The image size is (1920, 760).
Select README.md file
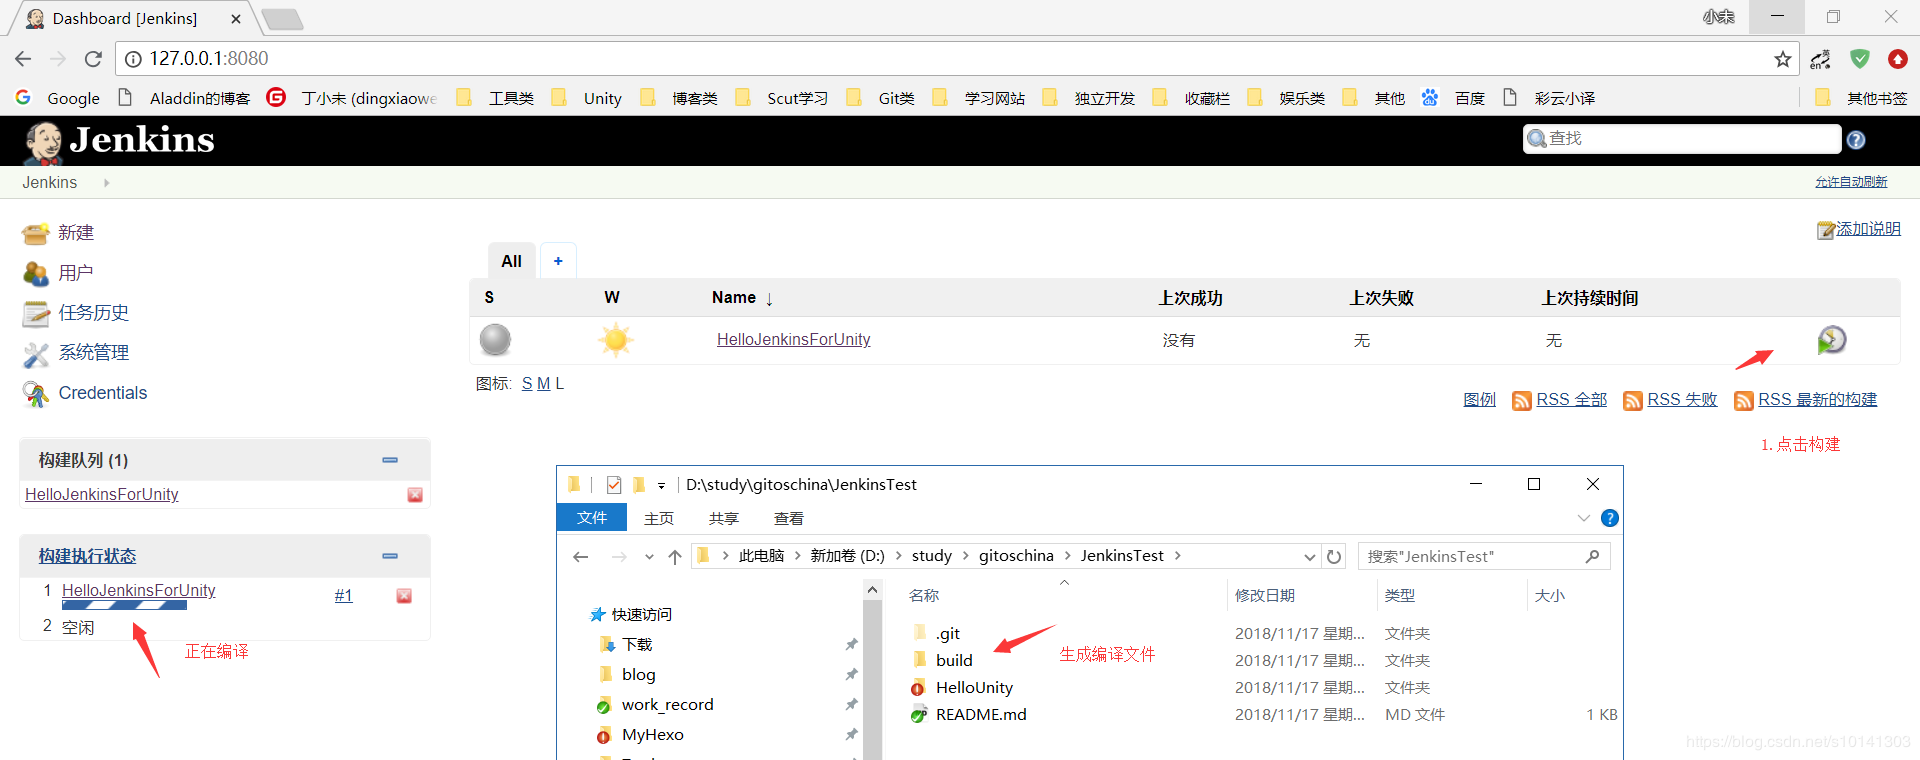(980, 715)
